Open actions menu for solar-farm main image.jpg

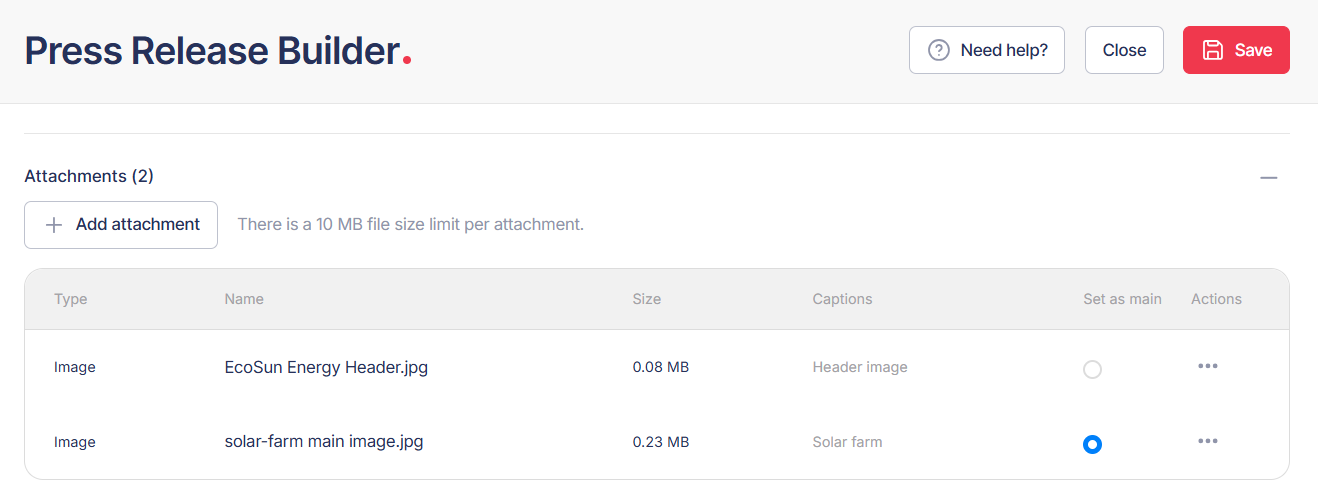point(1207,441)
